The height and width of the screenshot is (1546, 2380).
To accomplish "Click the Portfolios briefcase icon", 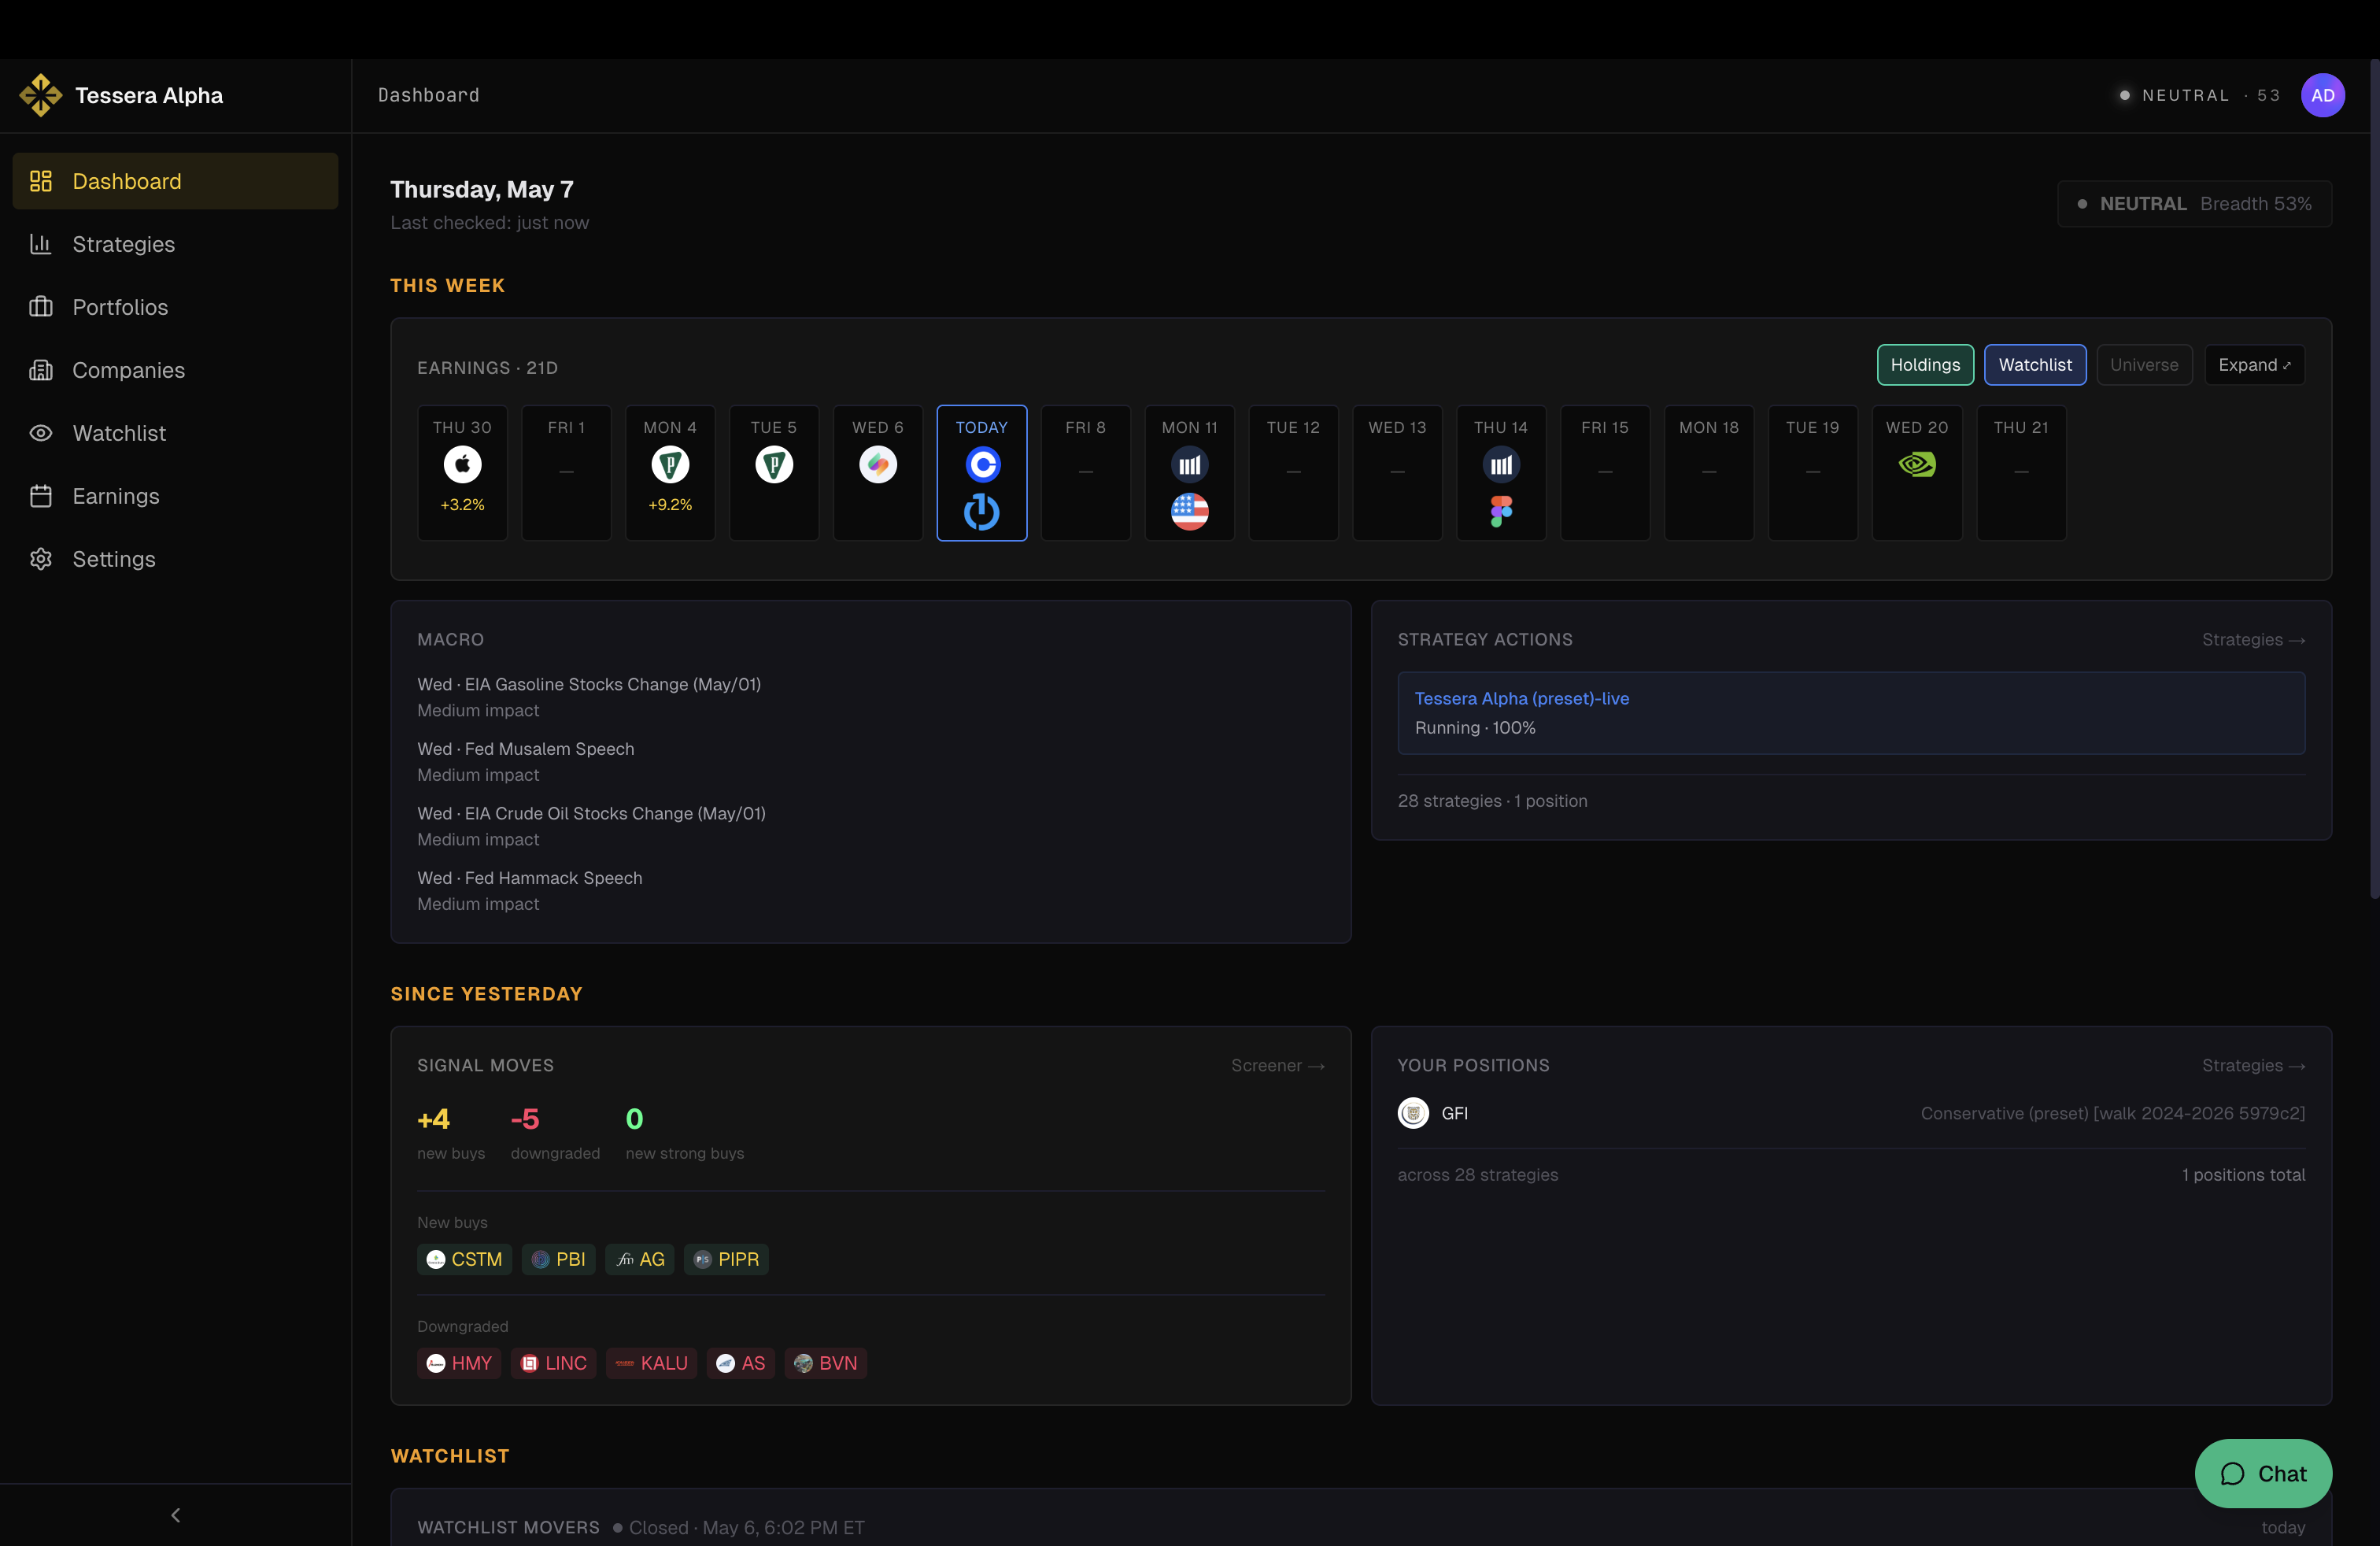I will pyautogui.click(x=41, y=307).
